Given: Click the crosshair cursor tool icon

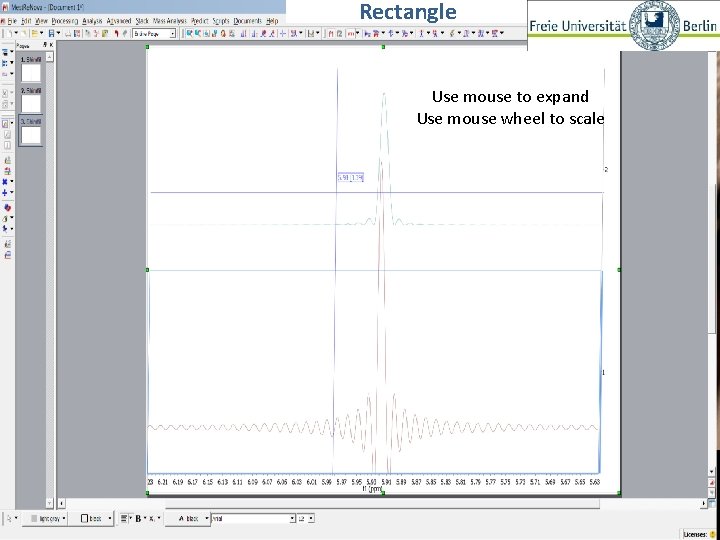Looking at the screenshot, I should [283, 34].
